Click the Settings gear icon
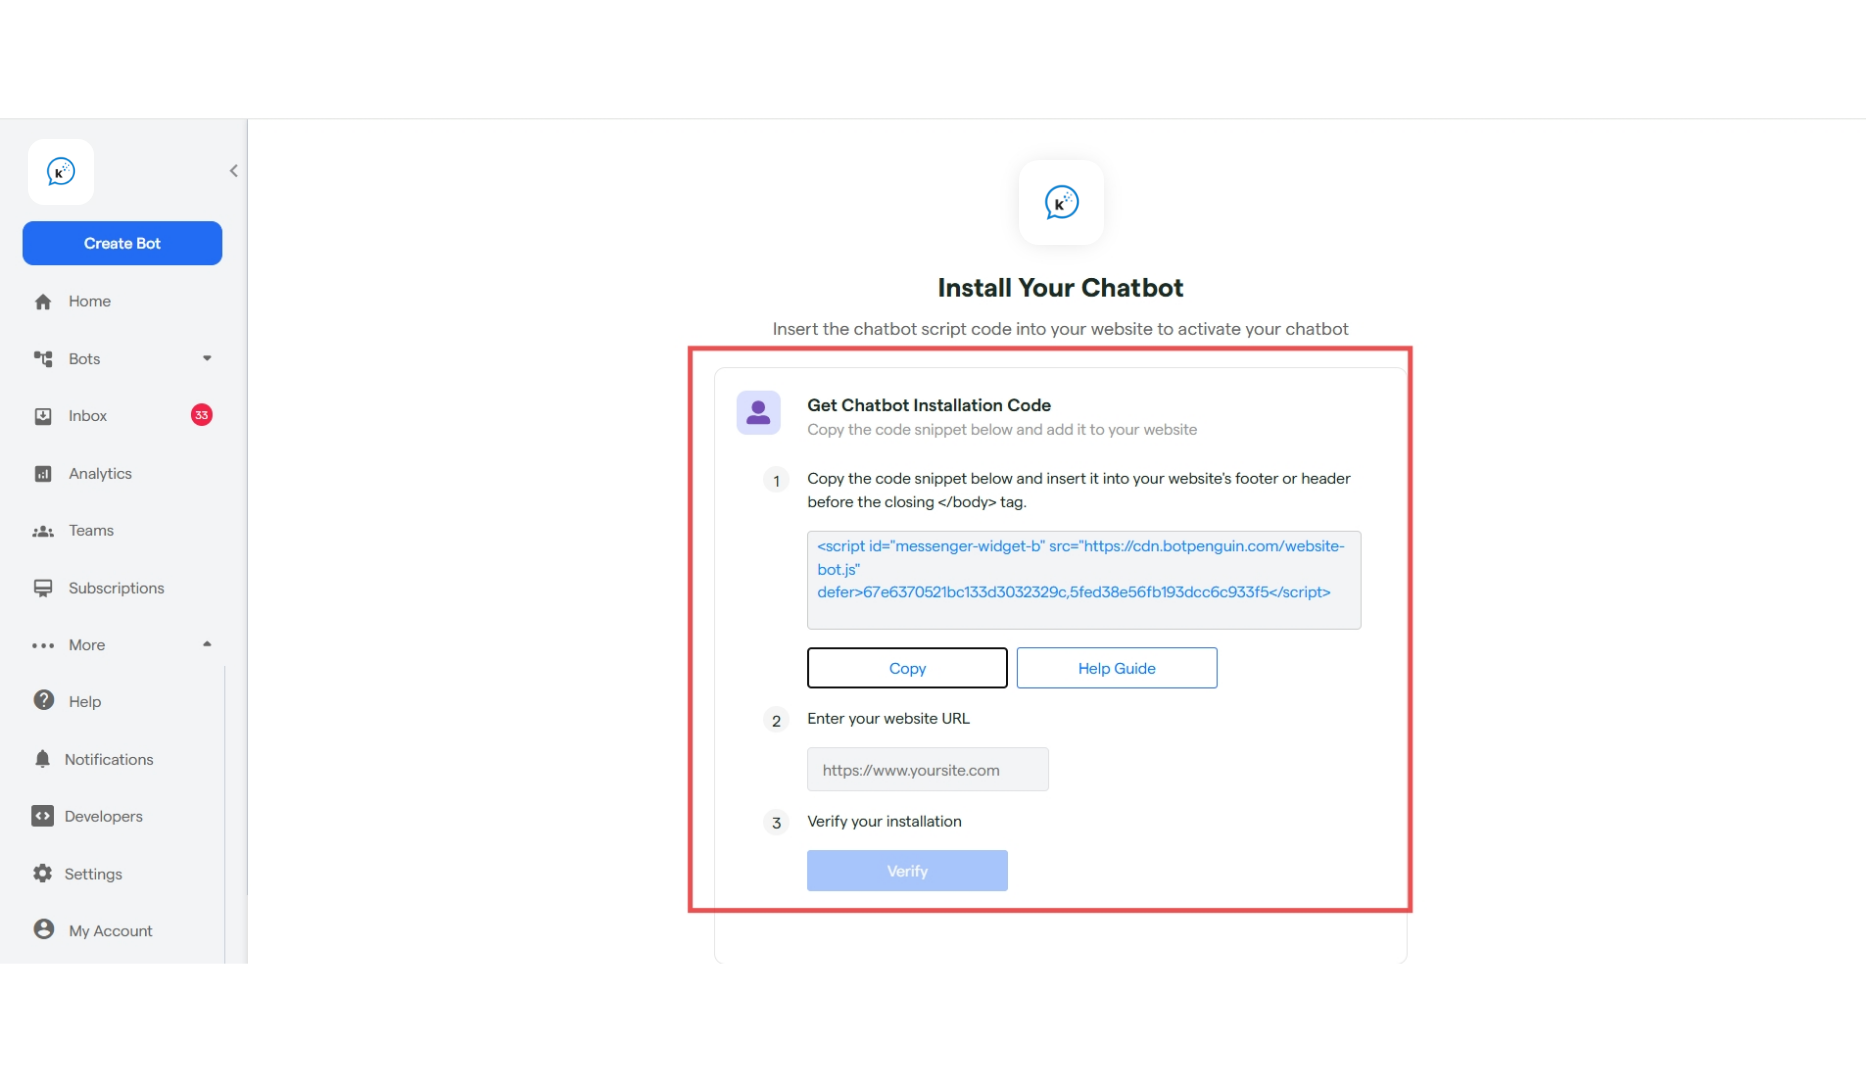 [x=42, y=873]
